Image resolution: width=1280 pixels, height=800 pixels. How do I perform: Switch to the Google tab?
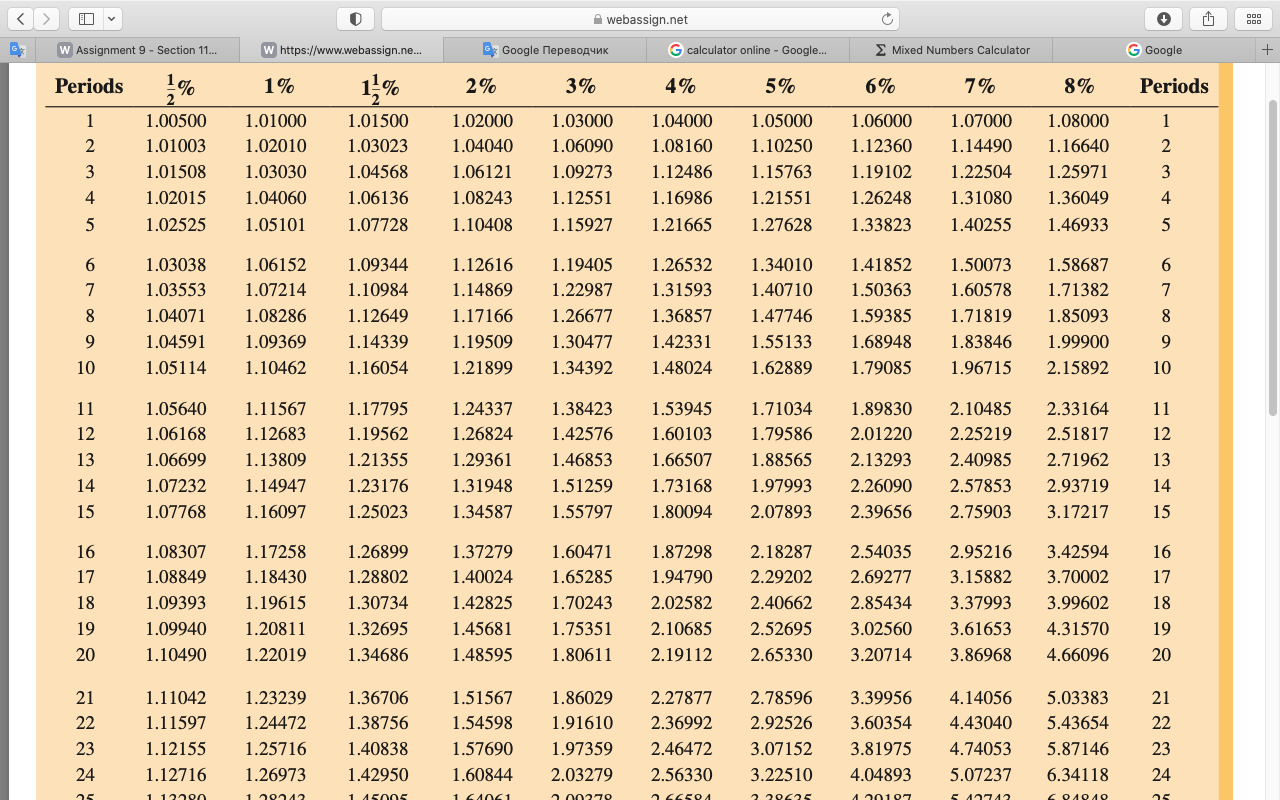coord(1160,49)
